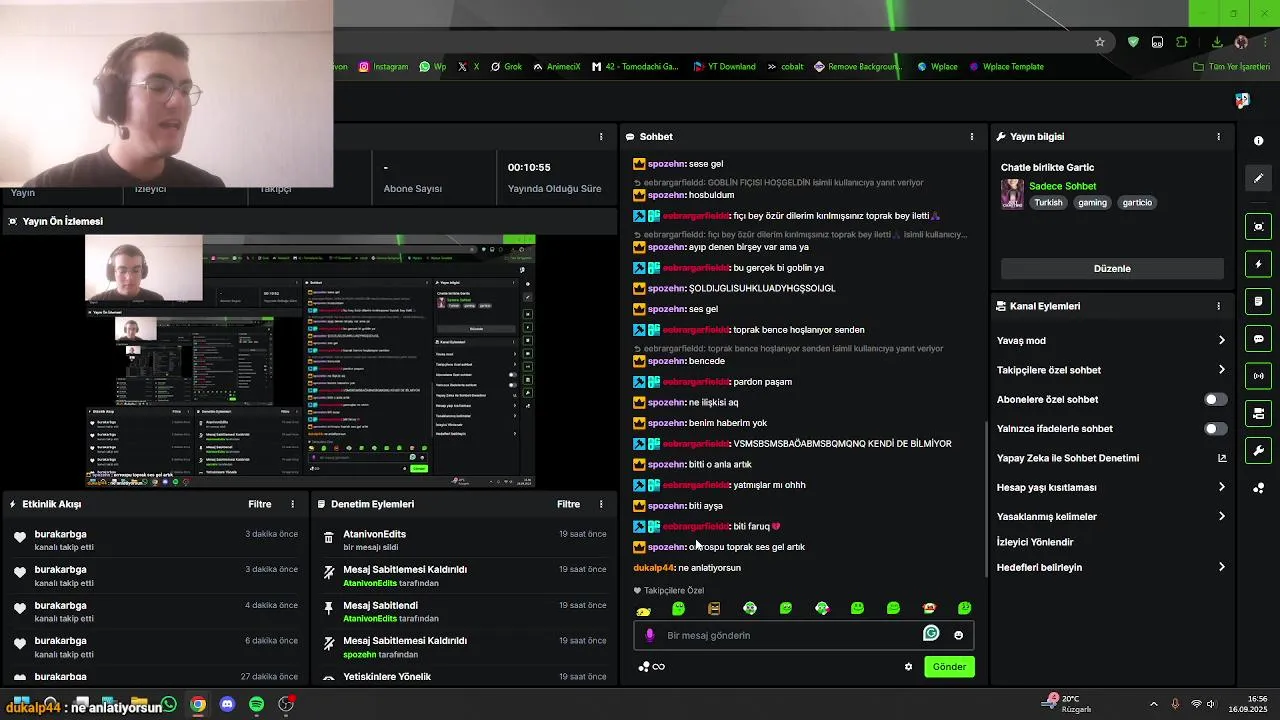Open Chrome downloads icon
This screenshot has height=720, width=1280.
(x=1217, y=42)
